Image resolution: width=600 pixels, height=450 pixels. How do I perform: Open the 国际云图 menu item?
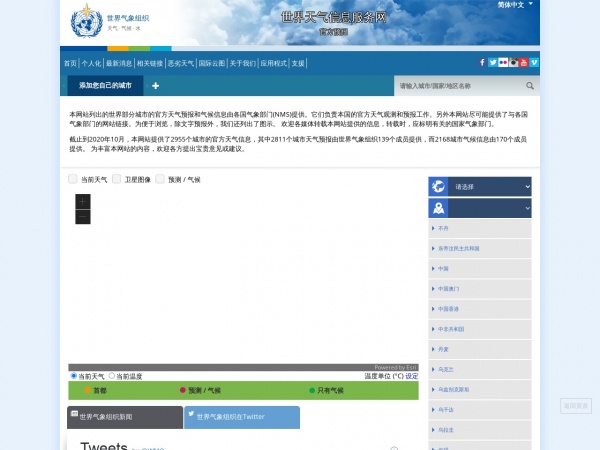(x=212, y=64)
